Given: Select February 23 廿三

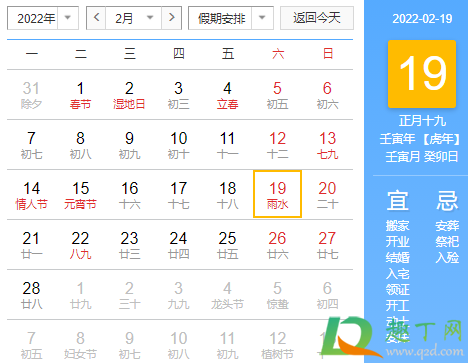Looking at the screenshot, I should click(129, 245).
